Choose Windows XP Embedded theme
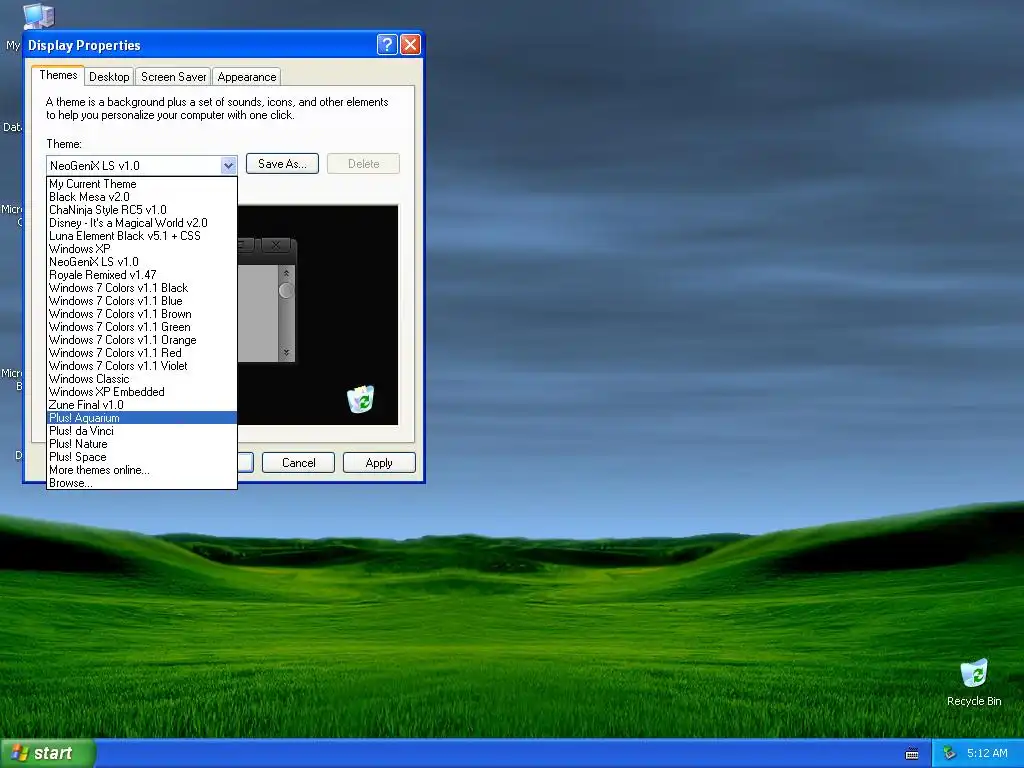The width and height of the screenshot is (1024, 768). 142,392
